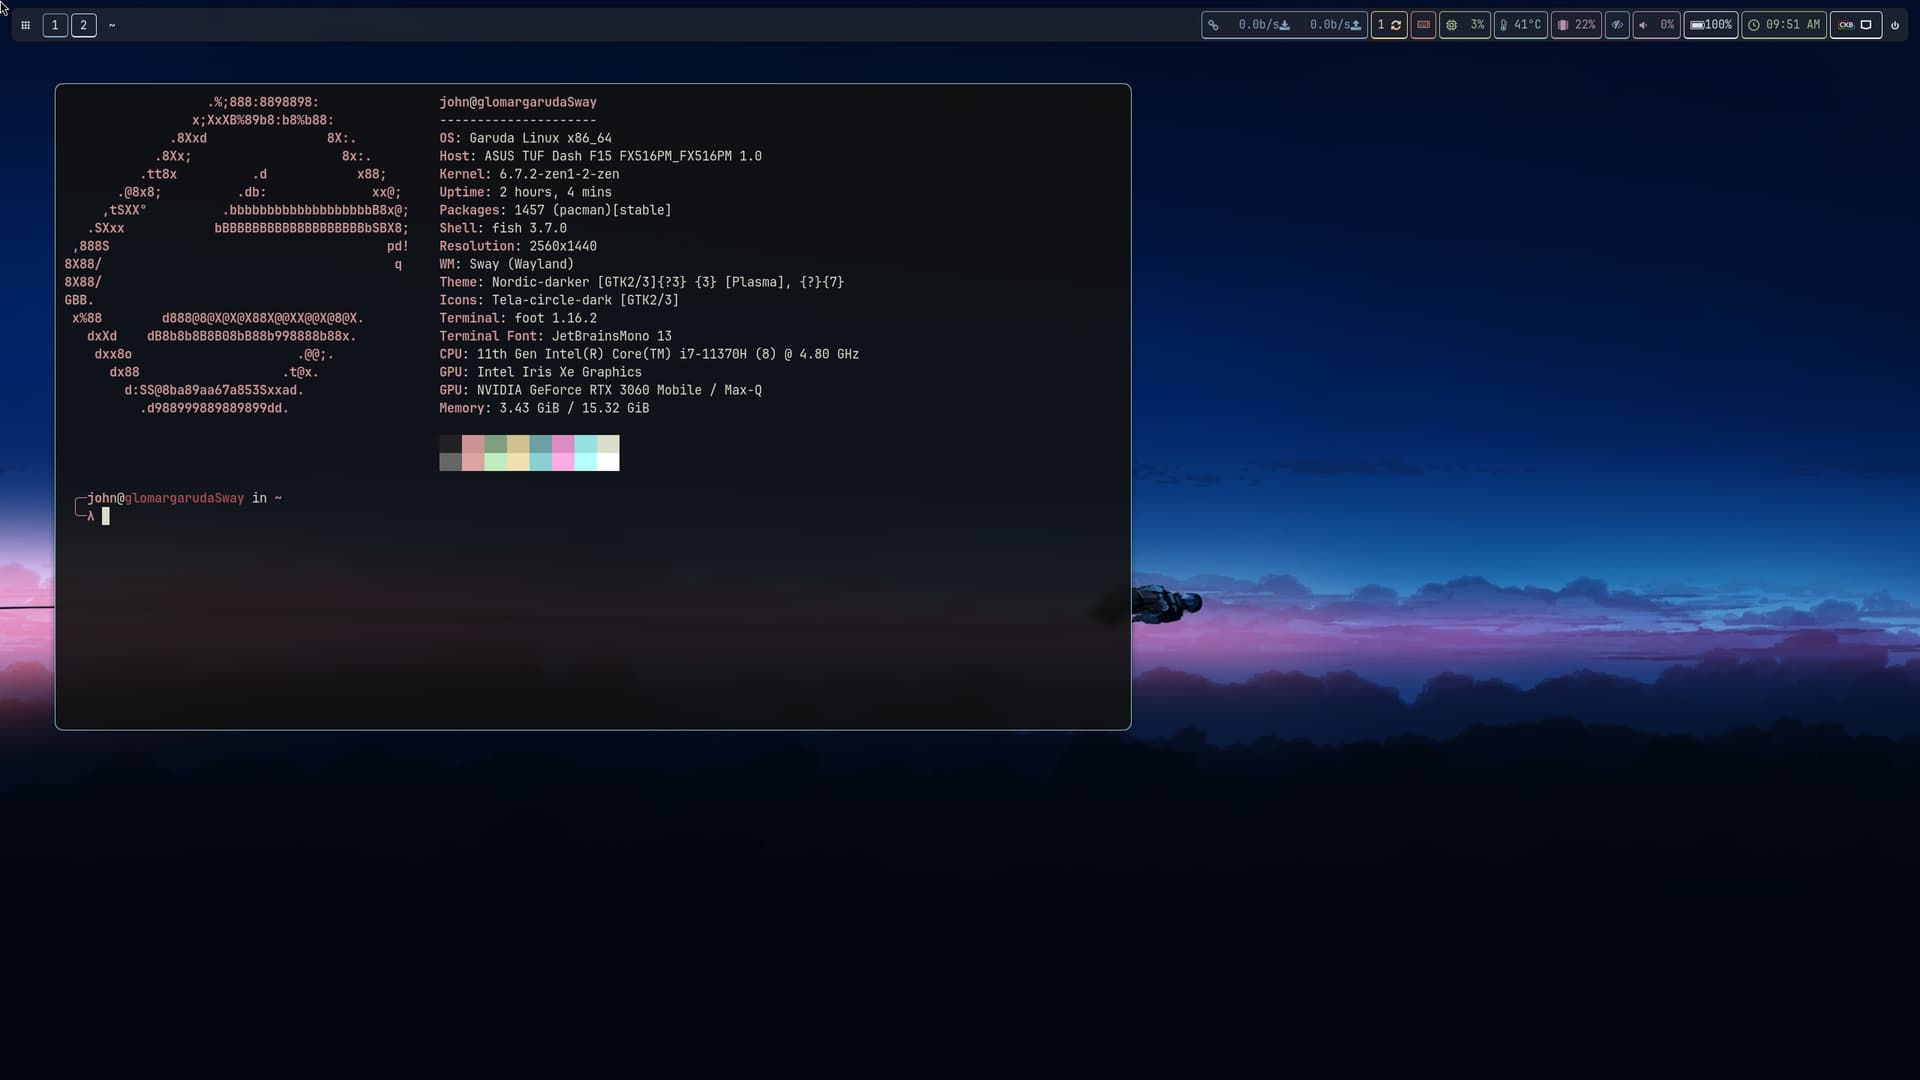
Task: Open calendar from the 09:51 AM clock
Action: pyautogui.click(x=1784, y=25)
